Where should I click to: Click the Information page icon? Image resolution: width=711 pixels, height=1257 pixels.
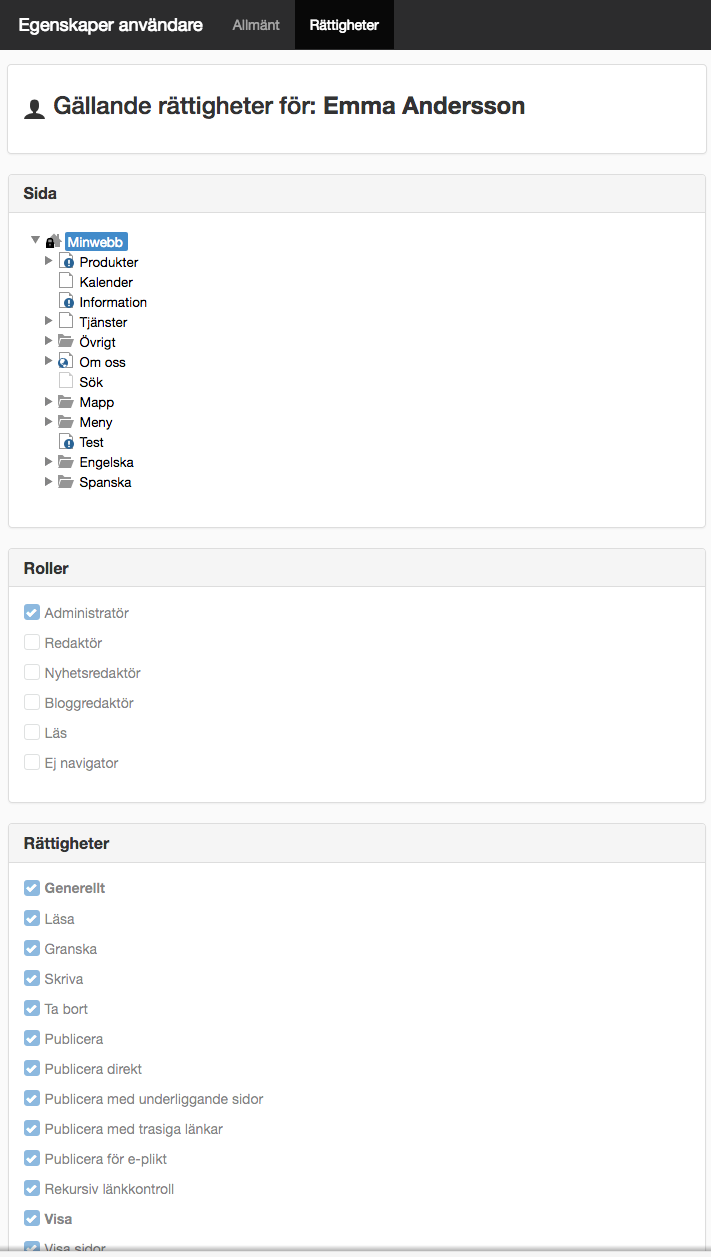click(x=66, y=301)
